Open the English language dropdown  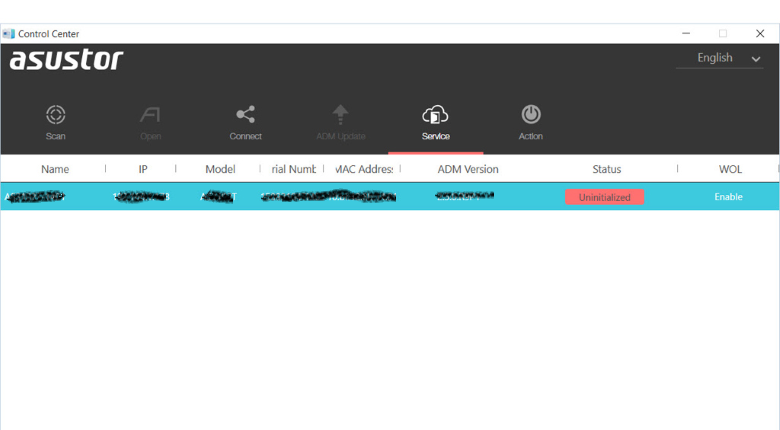click(719, 58)
